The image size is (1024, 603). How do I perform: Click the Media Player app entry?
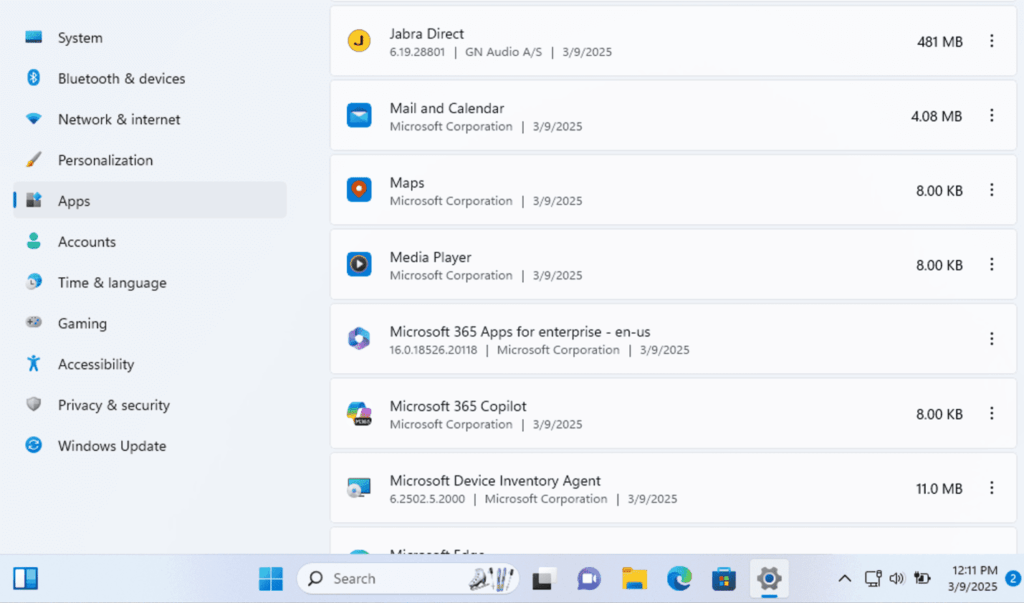600,265
